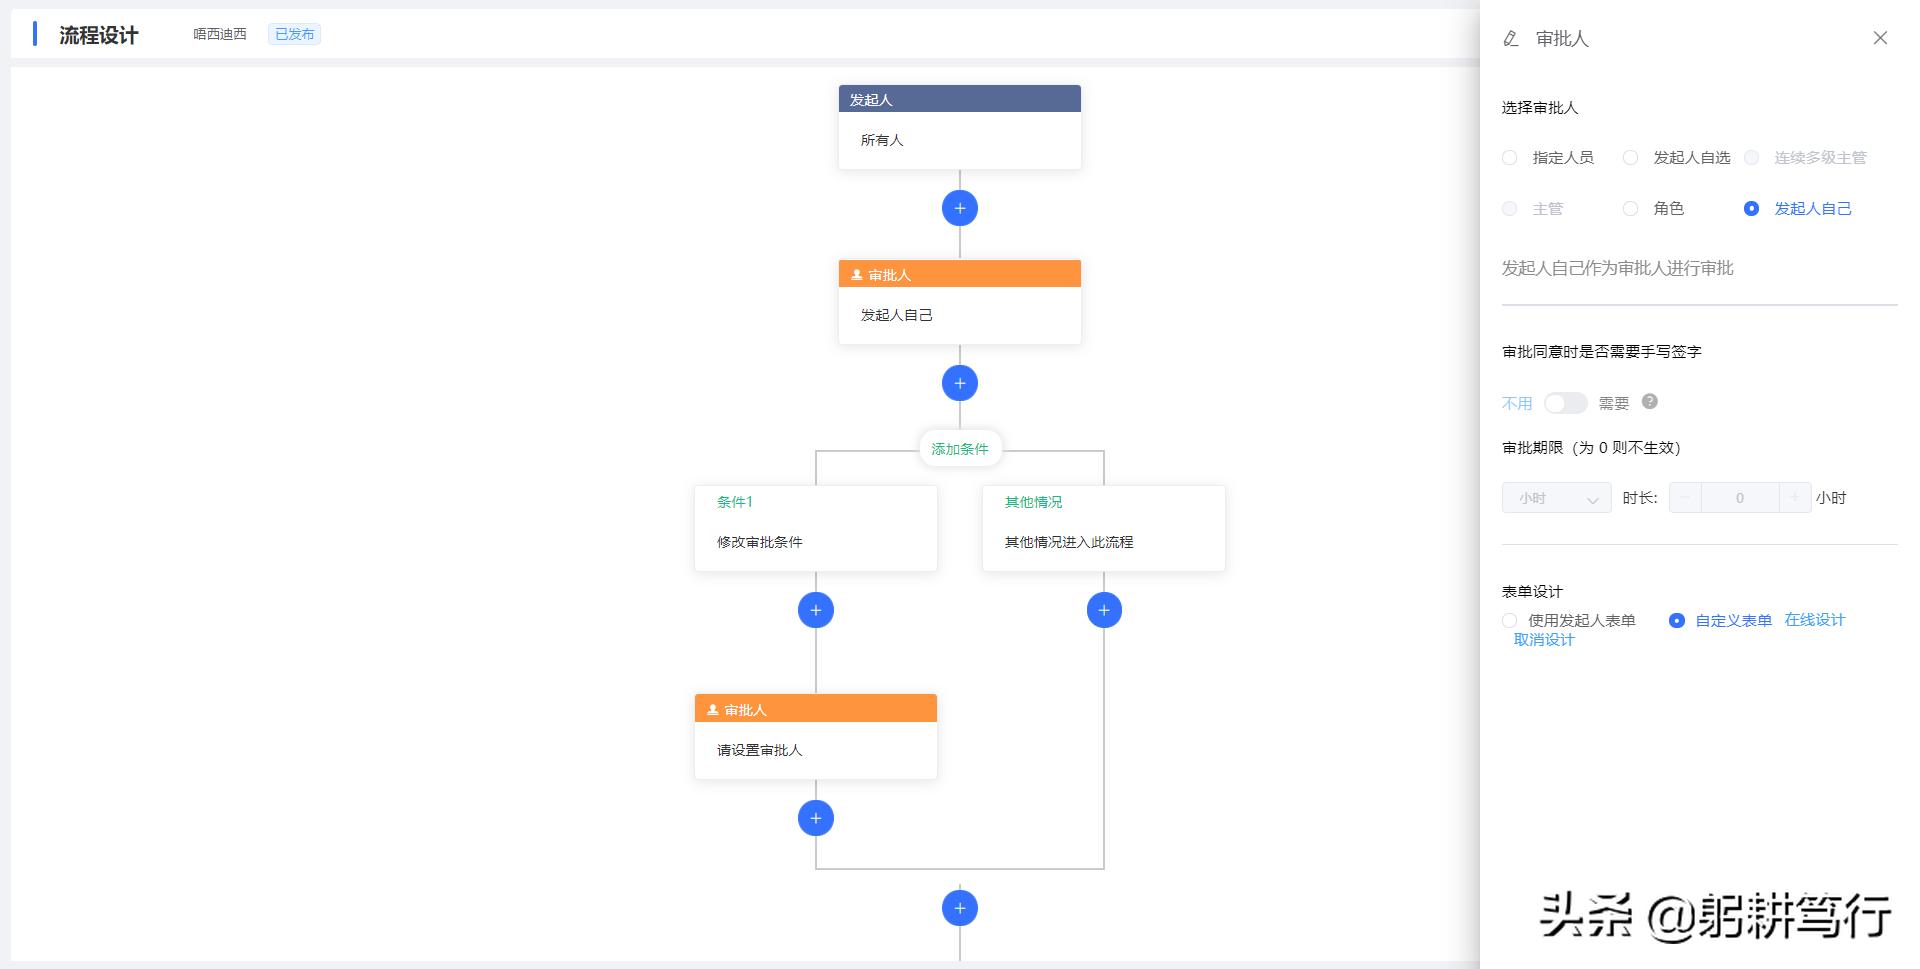Edit the 审批人 panel title pencil icon
Viewport: 1920px width, 969px height.
(1511, 39)
